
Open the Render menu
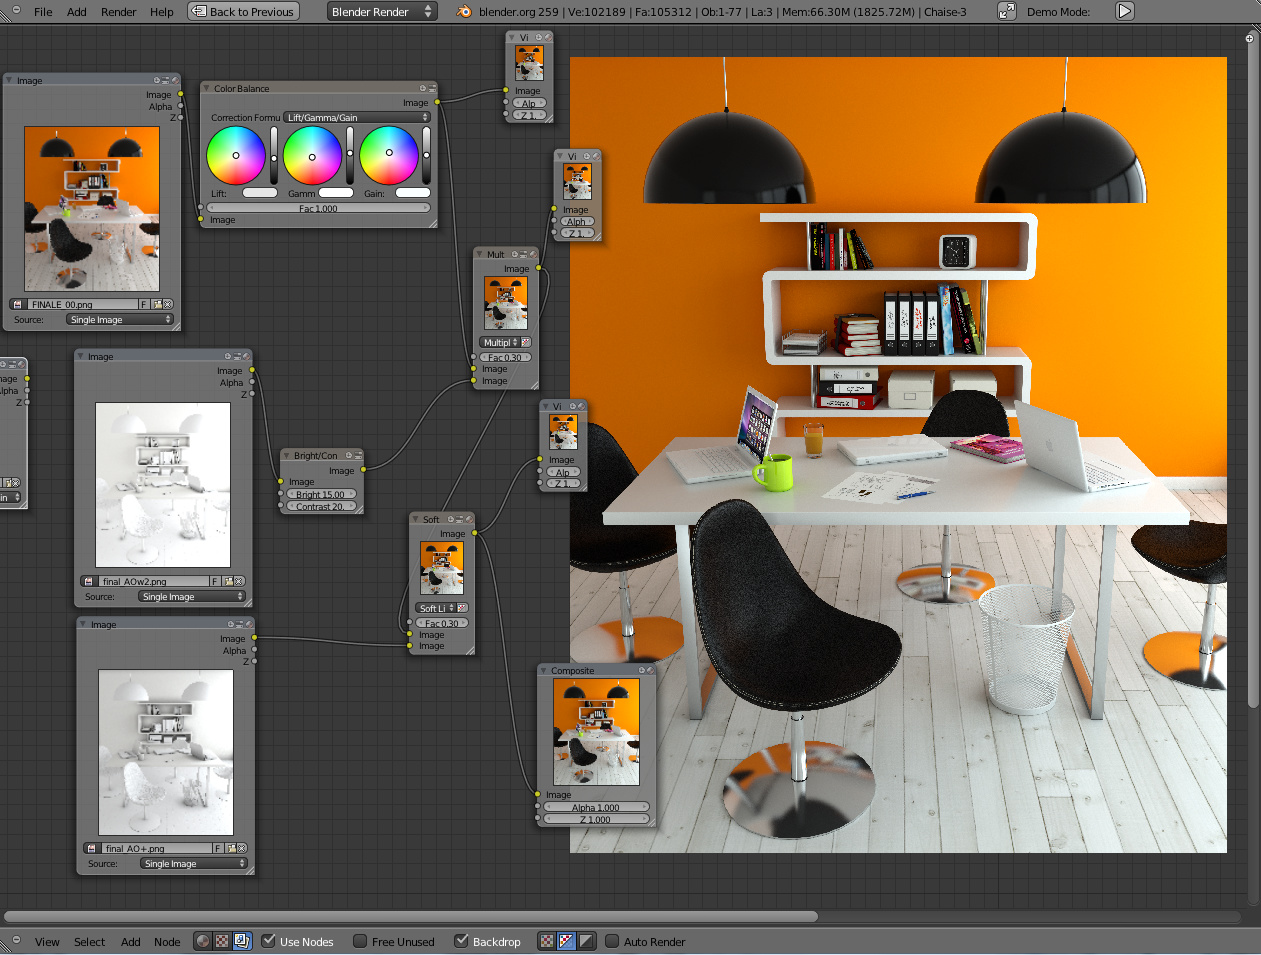tap(119, 12)
